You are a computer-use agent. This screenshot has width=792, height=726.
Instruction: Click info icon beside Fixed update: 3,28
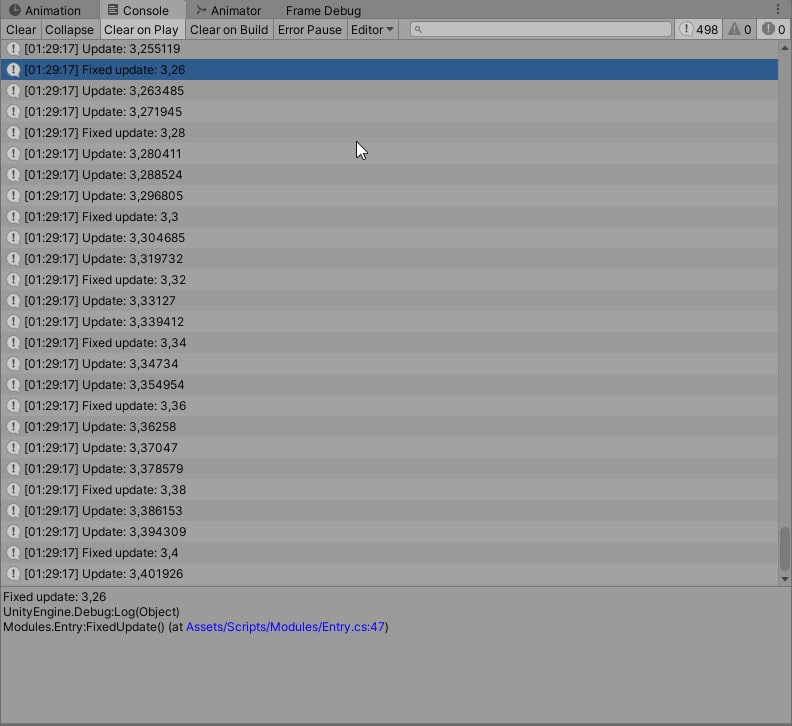(14, 133)
